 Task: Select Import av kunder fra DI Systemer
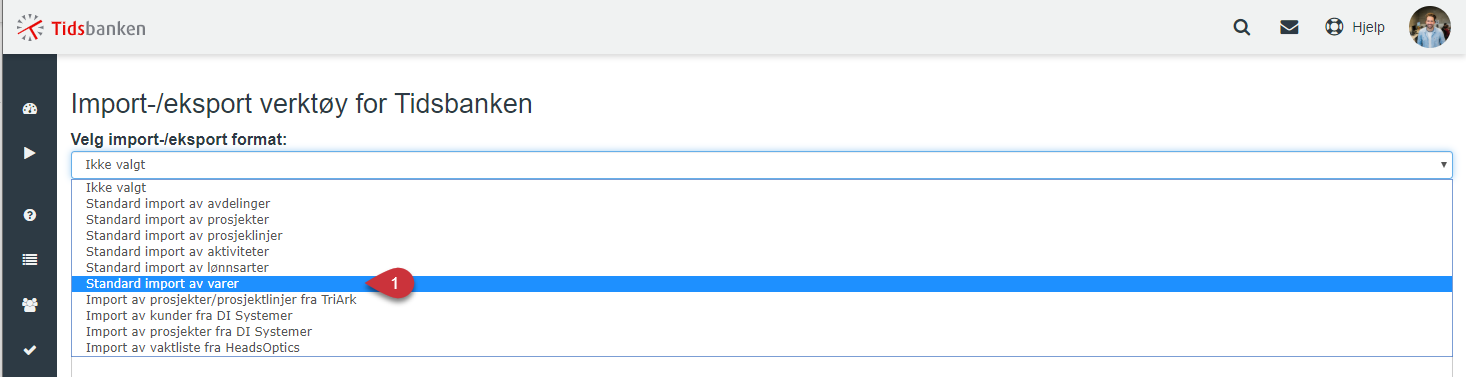[761, 316]
